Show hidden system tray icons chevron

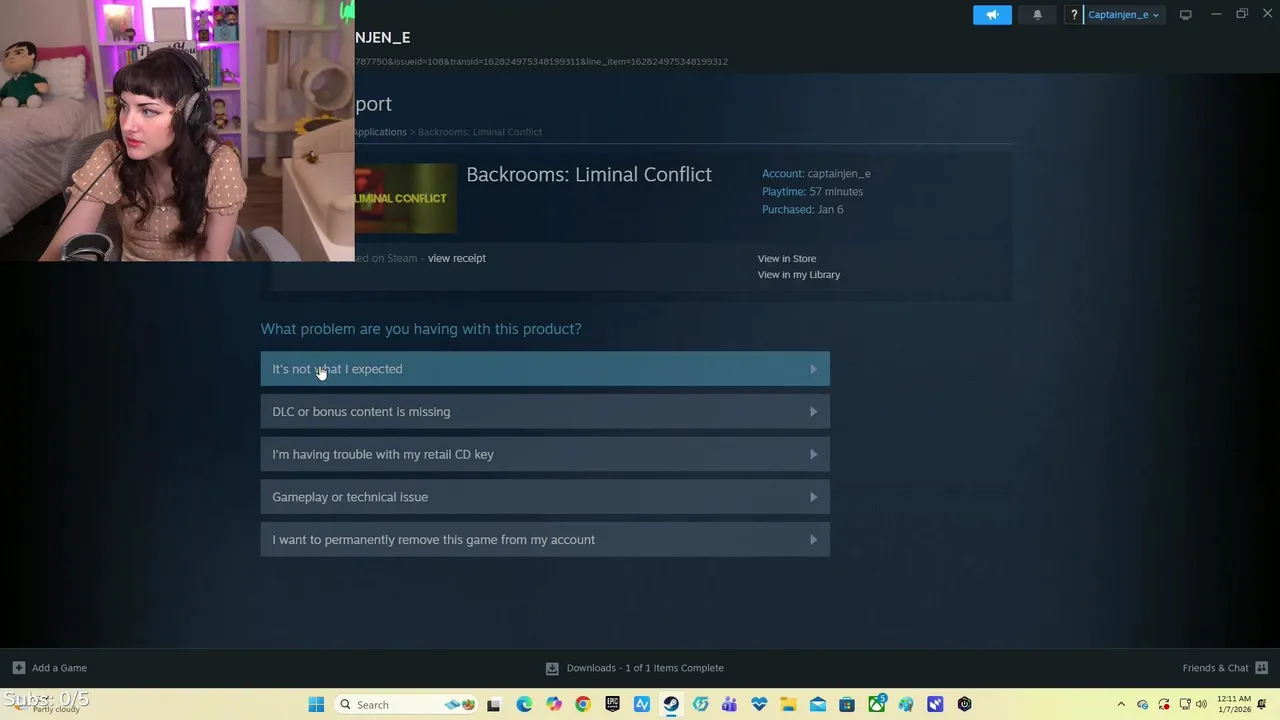click(x=1121, y=705)
